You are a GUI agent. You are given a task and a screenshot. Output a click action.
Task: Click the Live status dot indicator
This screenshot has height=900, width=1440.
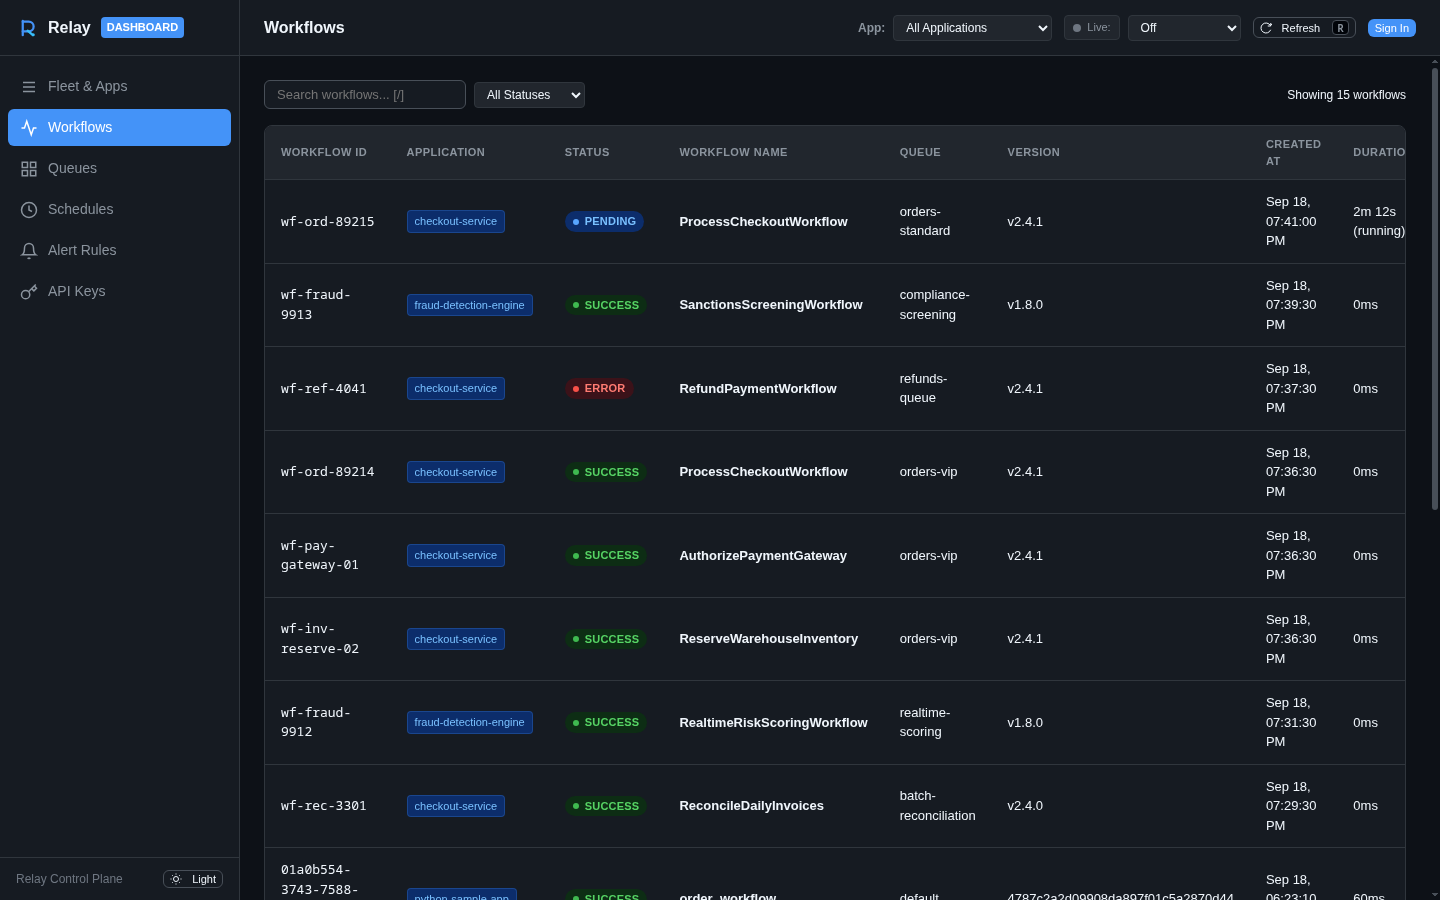(x=1077, y=28)
